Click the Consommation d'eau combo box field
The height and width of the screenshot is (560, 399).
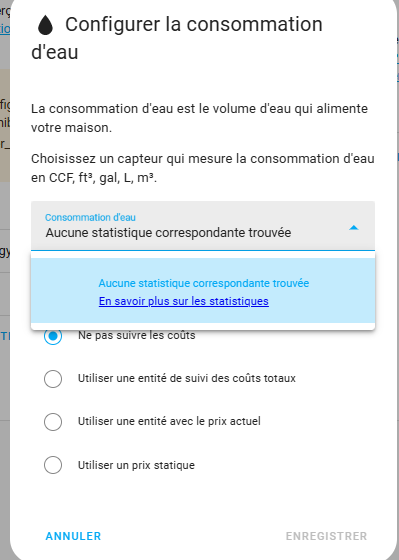(203, 225)
